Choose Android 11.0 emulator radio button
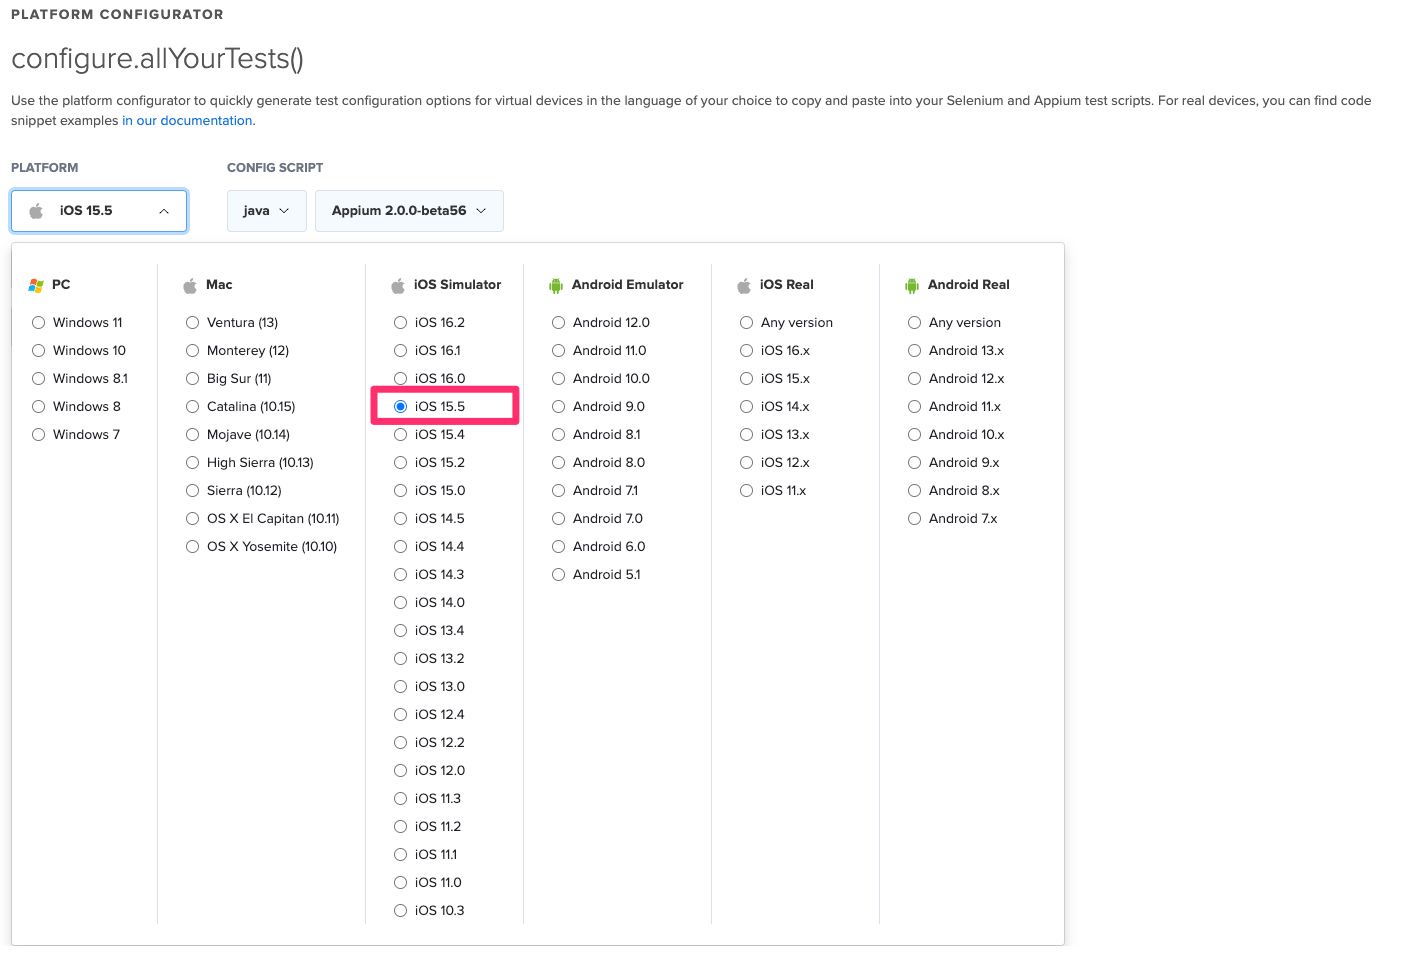This screenshot has height=955, width=1408. (x=558, y=351)
